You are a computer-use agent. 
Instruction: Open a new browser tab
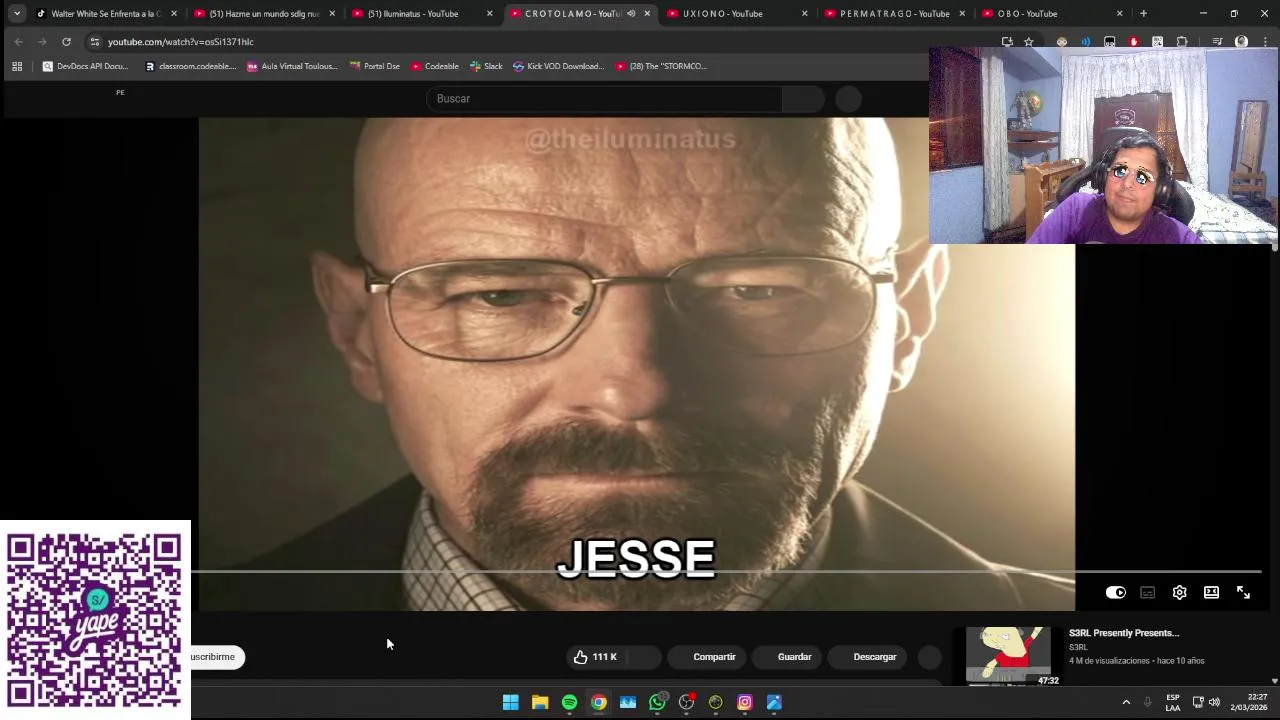pyautogui.click(x=1143, y=14)
